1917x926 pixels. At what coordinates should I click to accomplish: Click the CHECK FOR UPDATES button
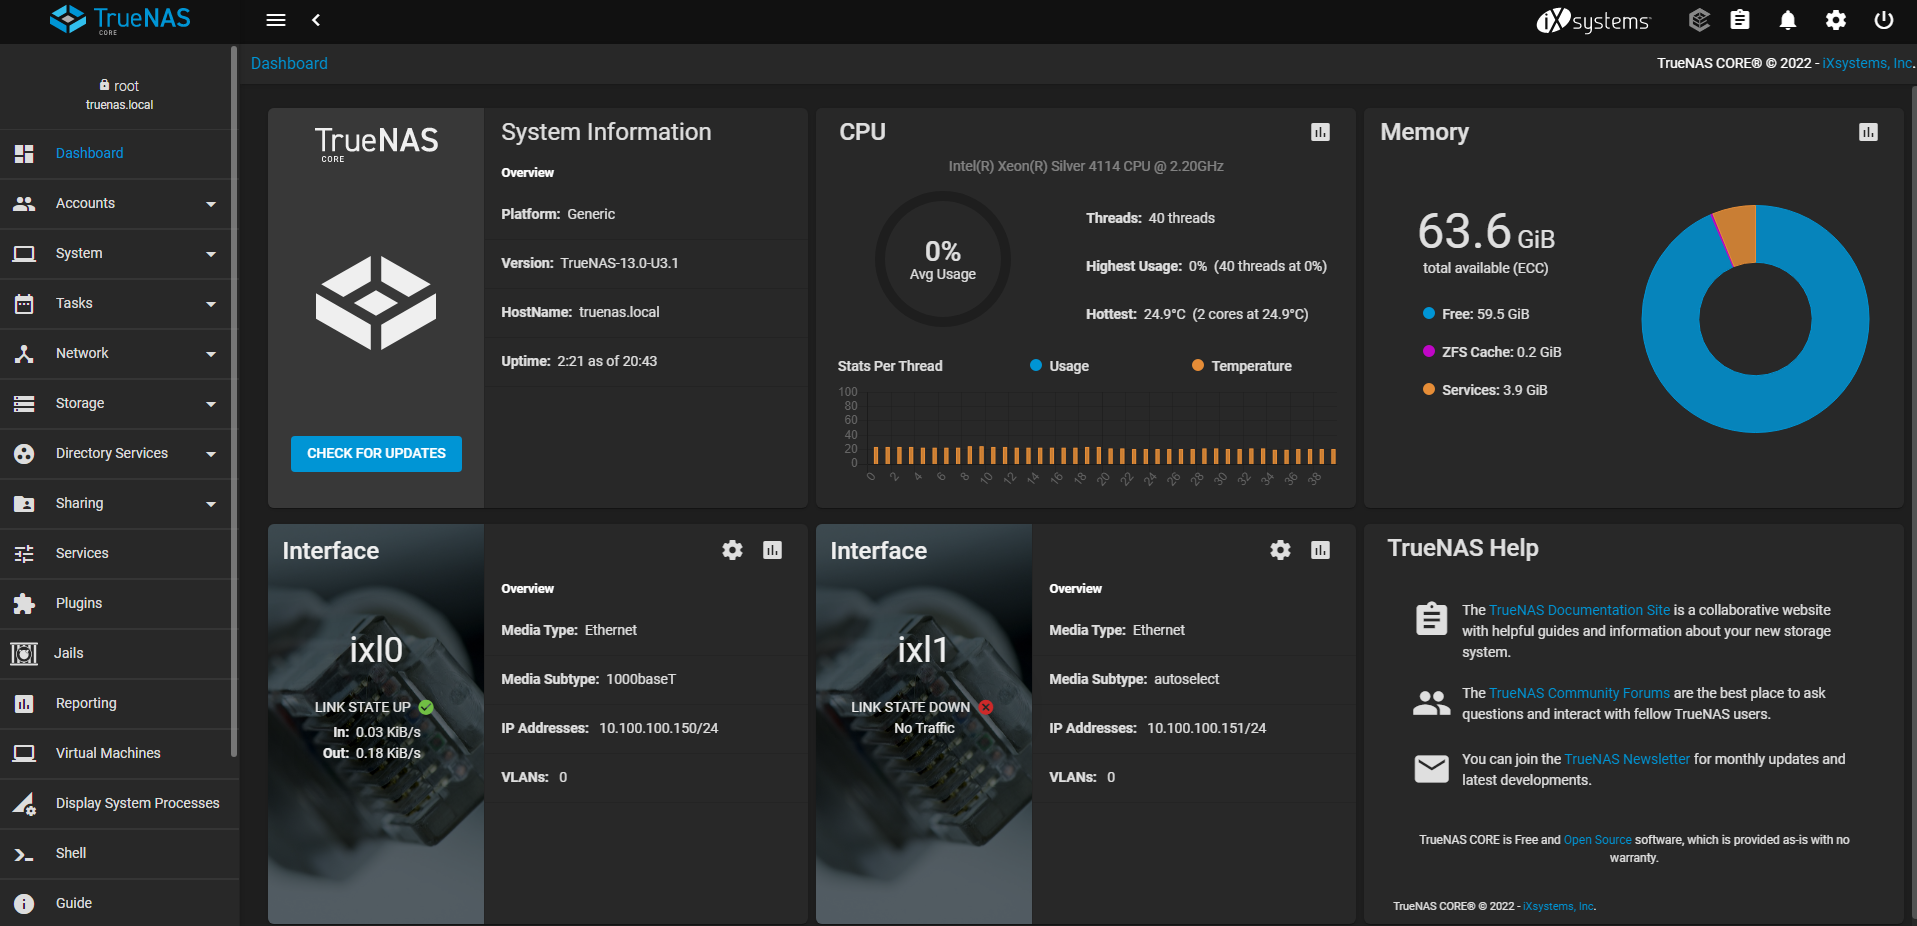coord(376,453)
